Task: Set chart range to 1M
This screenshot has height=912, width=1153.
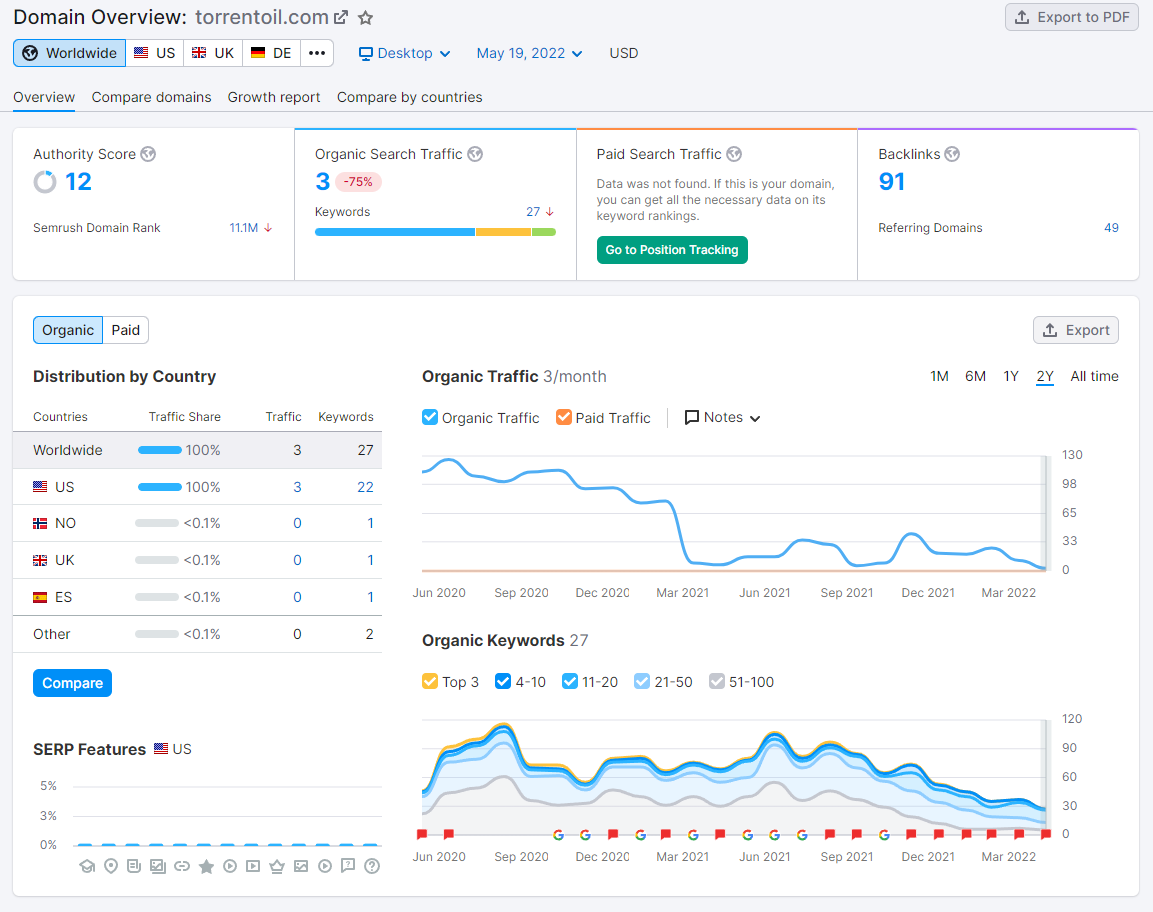Action: (939, 376)
